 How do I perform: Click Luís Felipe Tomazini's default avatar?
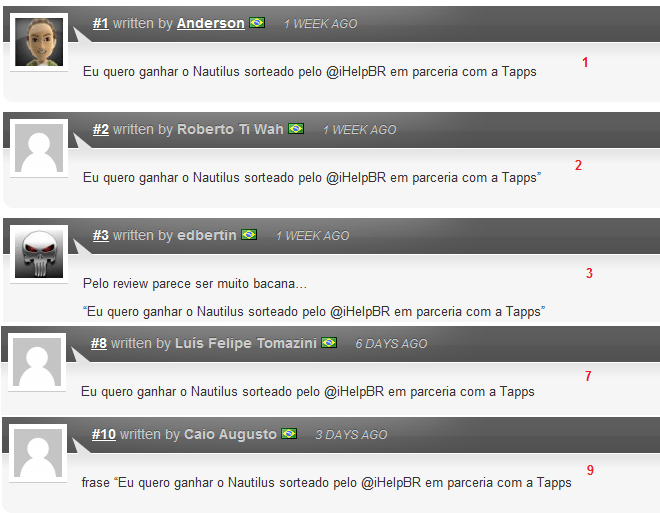point(37,362)
